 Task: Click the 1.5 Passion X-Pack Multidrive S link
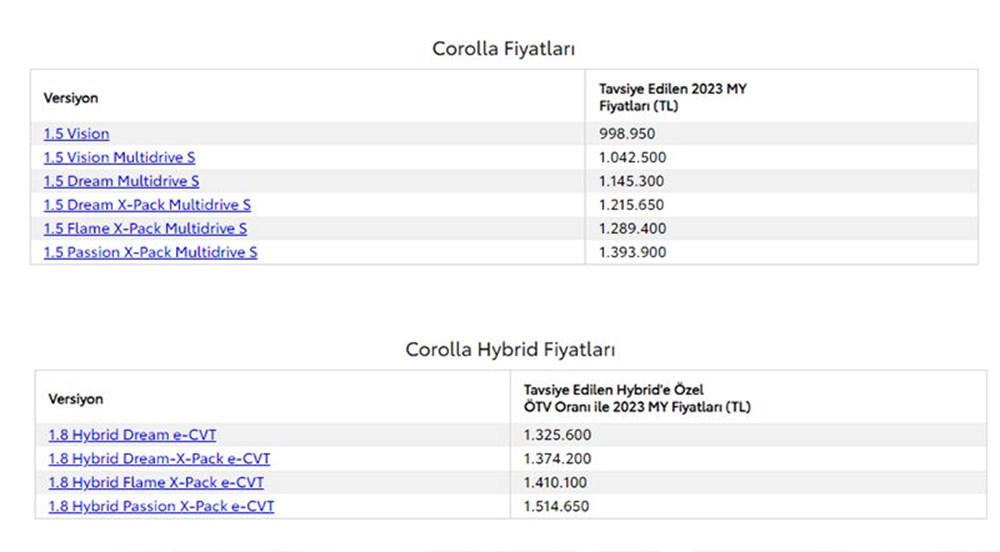pyautogui.click(x=150, y=252)
